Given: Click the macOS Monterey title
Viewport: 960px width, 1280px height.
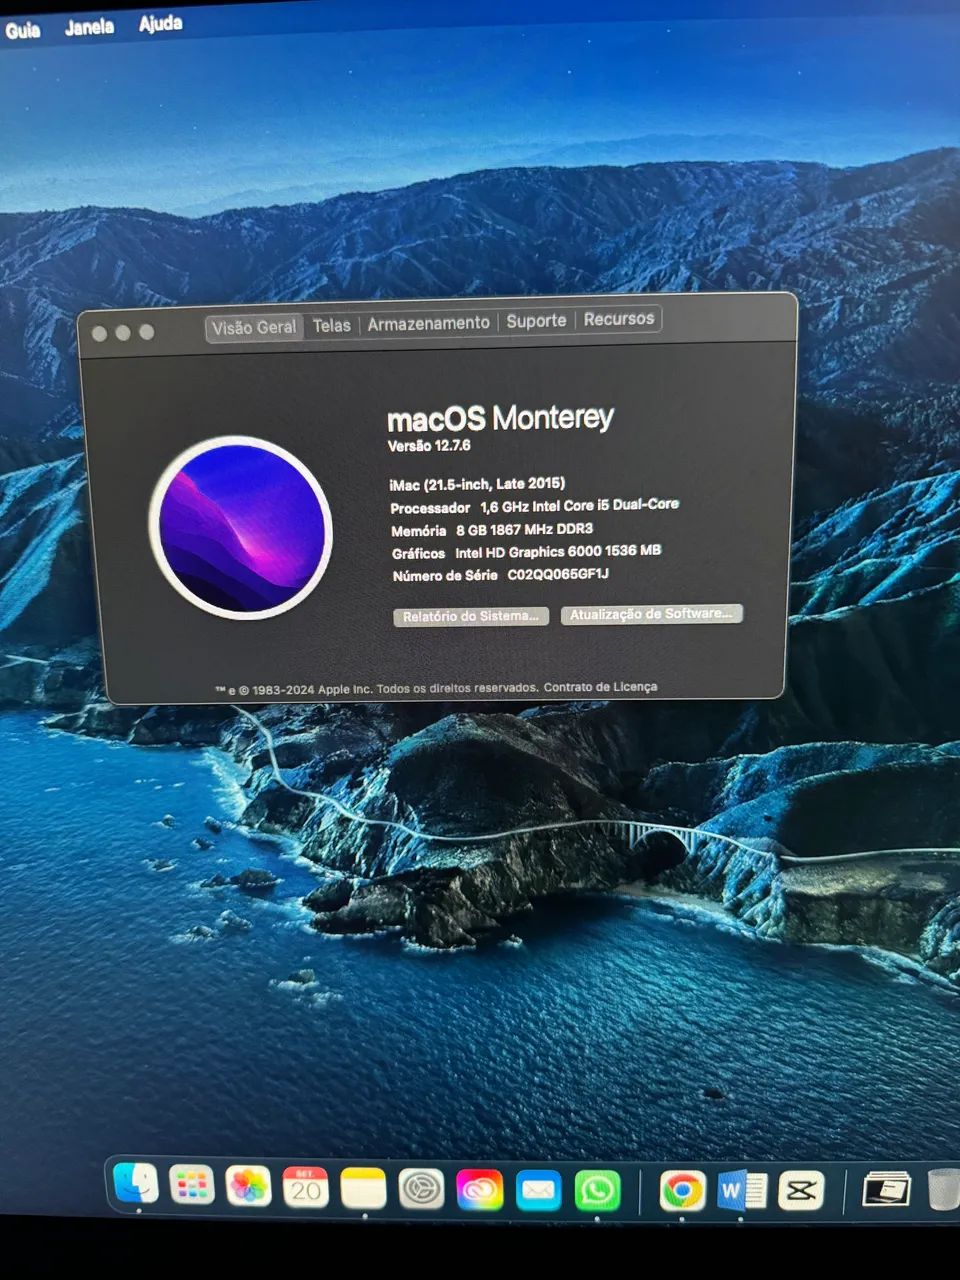Looking at the screenshot, I should pos(500,418).
